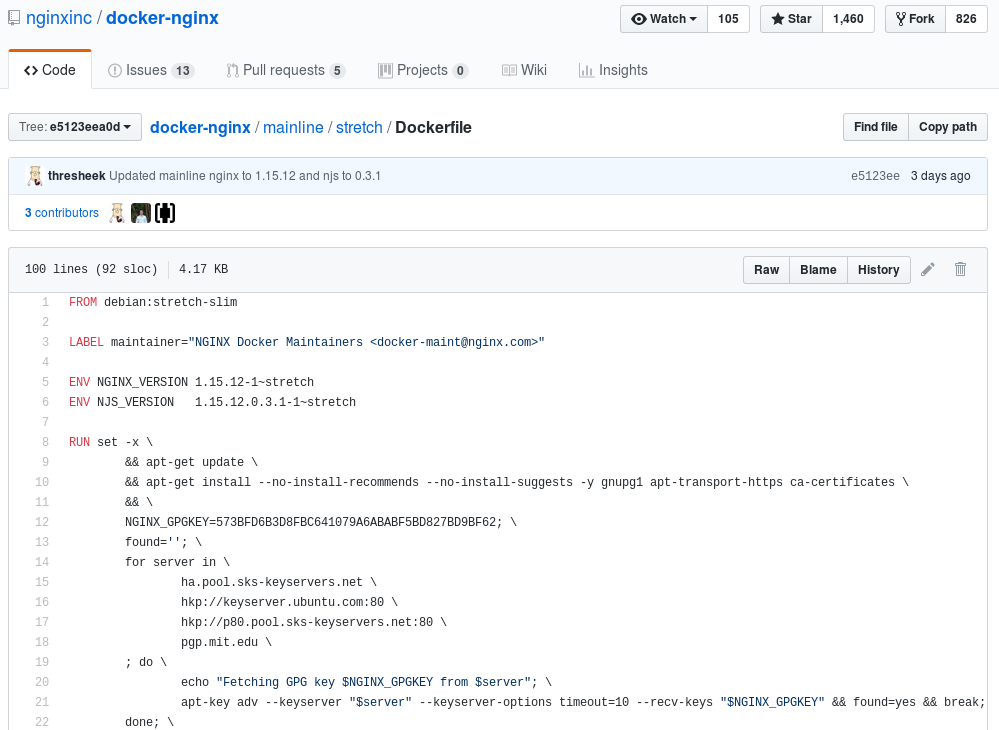Click the first contributor avatar
The height and width of the screenshot is (730, 999).
(117, 213)
